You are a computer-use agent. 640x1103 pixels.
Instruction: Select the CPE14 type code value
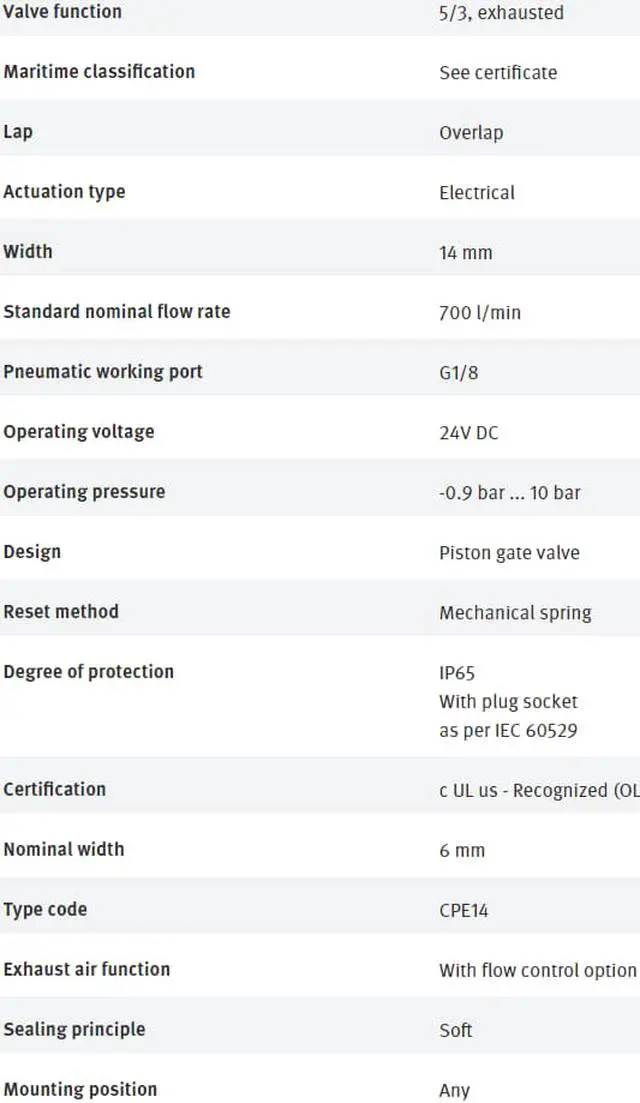click(464, 910)
